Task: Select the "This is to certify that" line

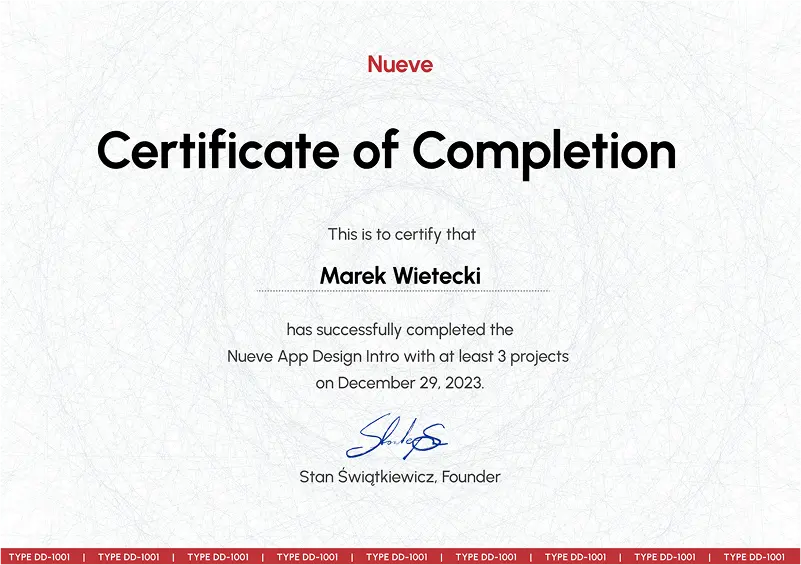Action: (x=401, y=234)
